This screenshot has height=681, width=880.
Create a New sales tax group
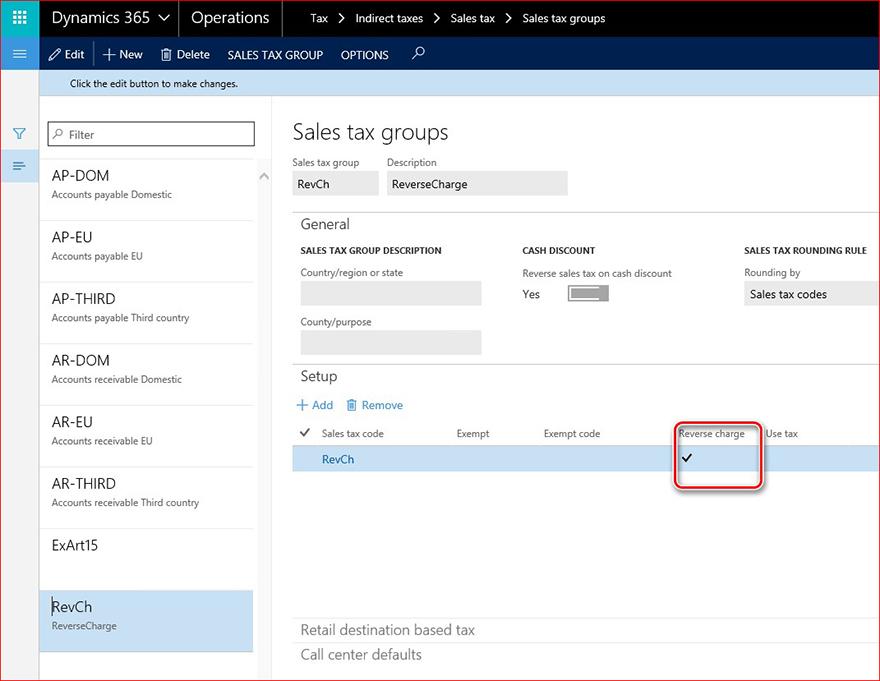click(x=123, y=54)
